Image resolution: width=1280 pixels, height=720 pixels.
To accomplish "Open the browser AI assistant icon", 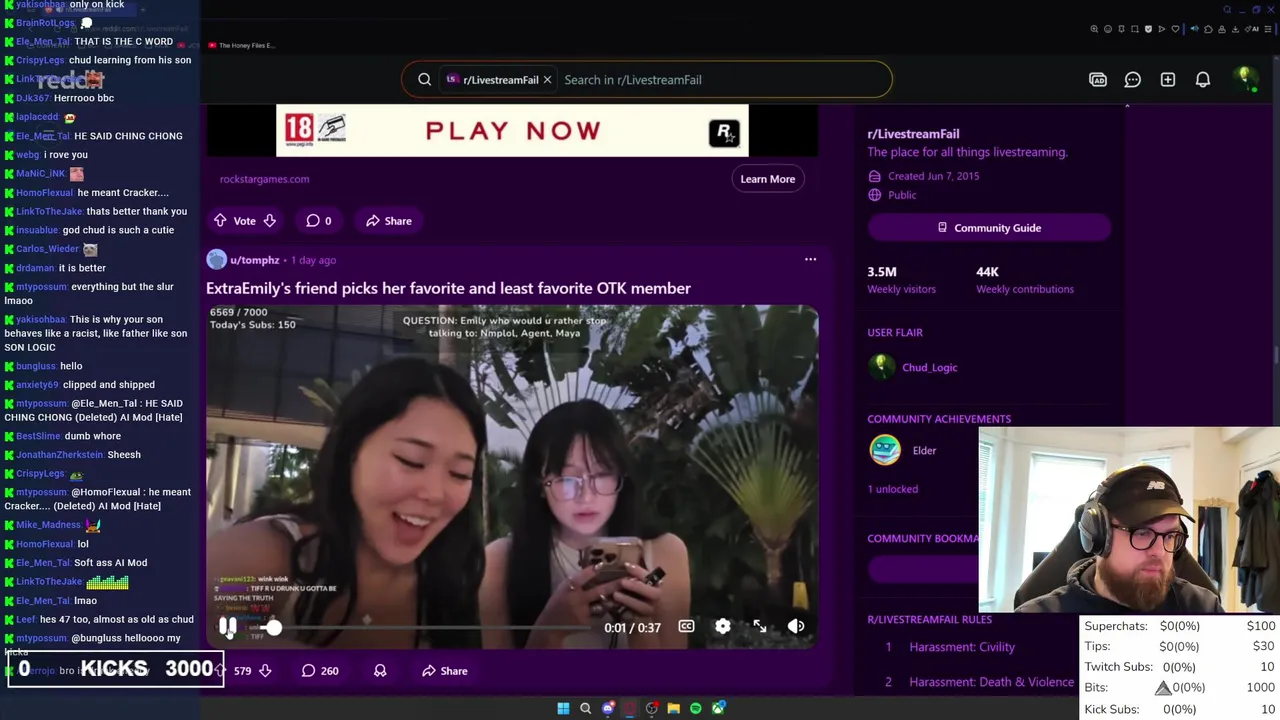I will (x=1252, y=29).
